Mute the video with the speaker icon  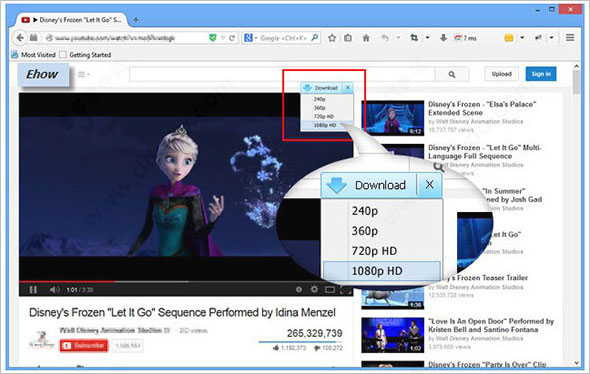click(54, 289)
